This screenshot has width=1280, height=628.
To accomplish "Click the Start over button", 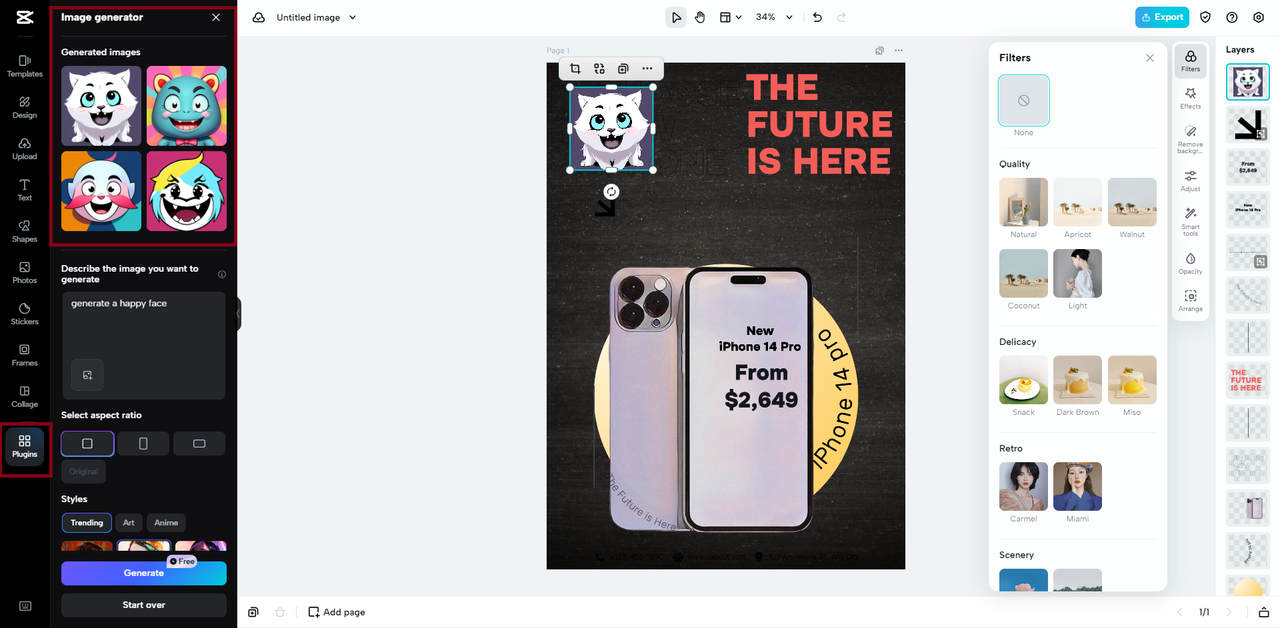I will click(x=144, y=605).
